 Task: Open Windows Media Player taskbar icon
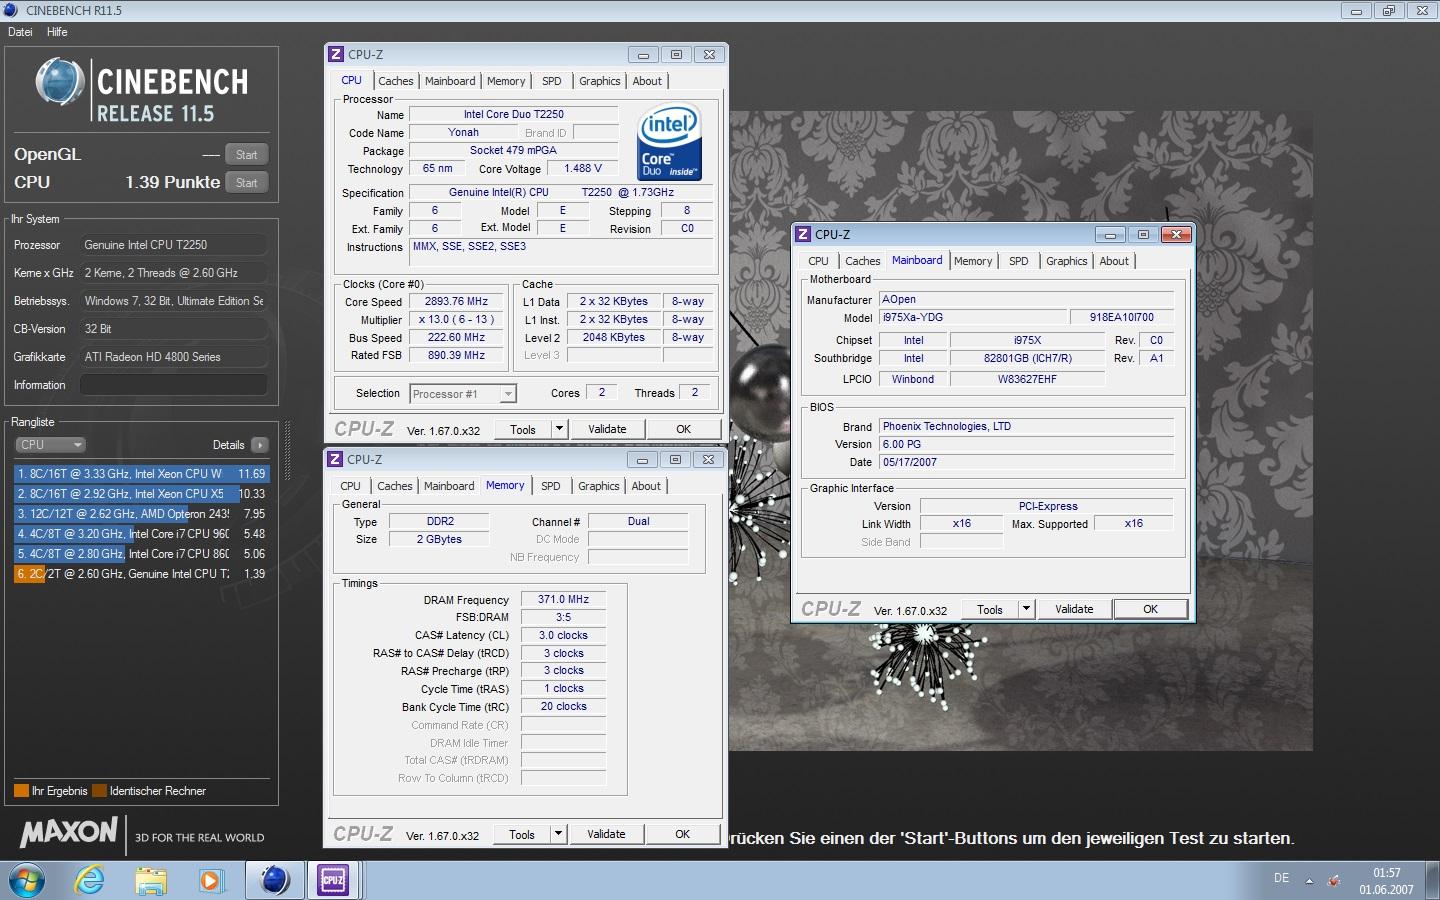click(210, 880)
